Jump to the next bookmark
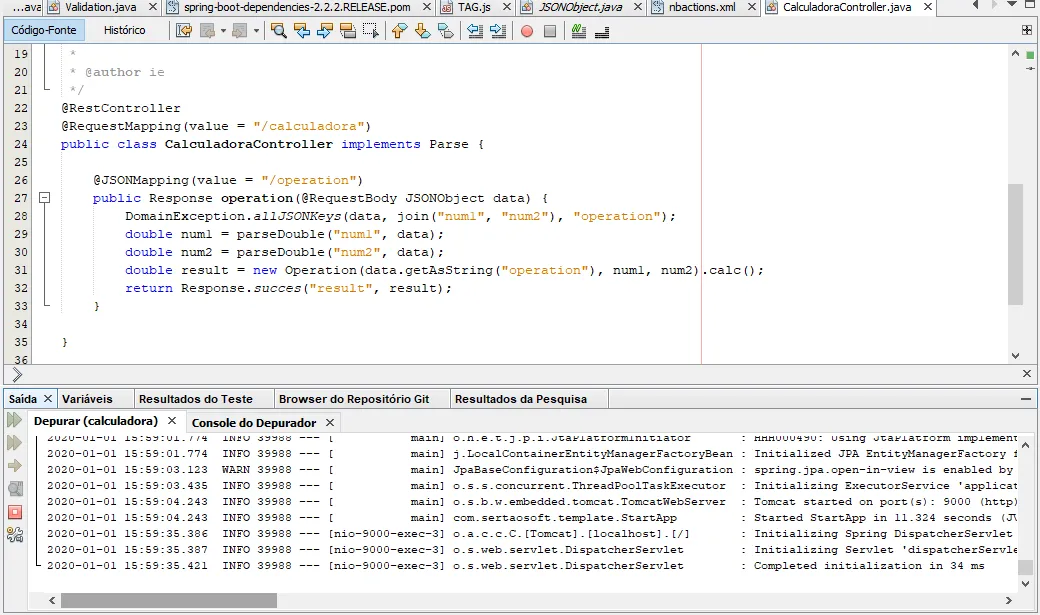The image size is (1040, 615). pyautogui.click(x=422, y=31)
